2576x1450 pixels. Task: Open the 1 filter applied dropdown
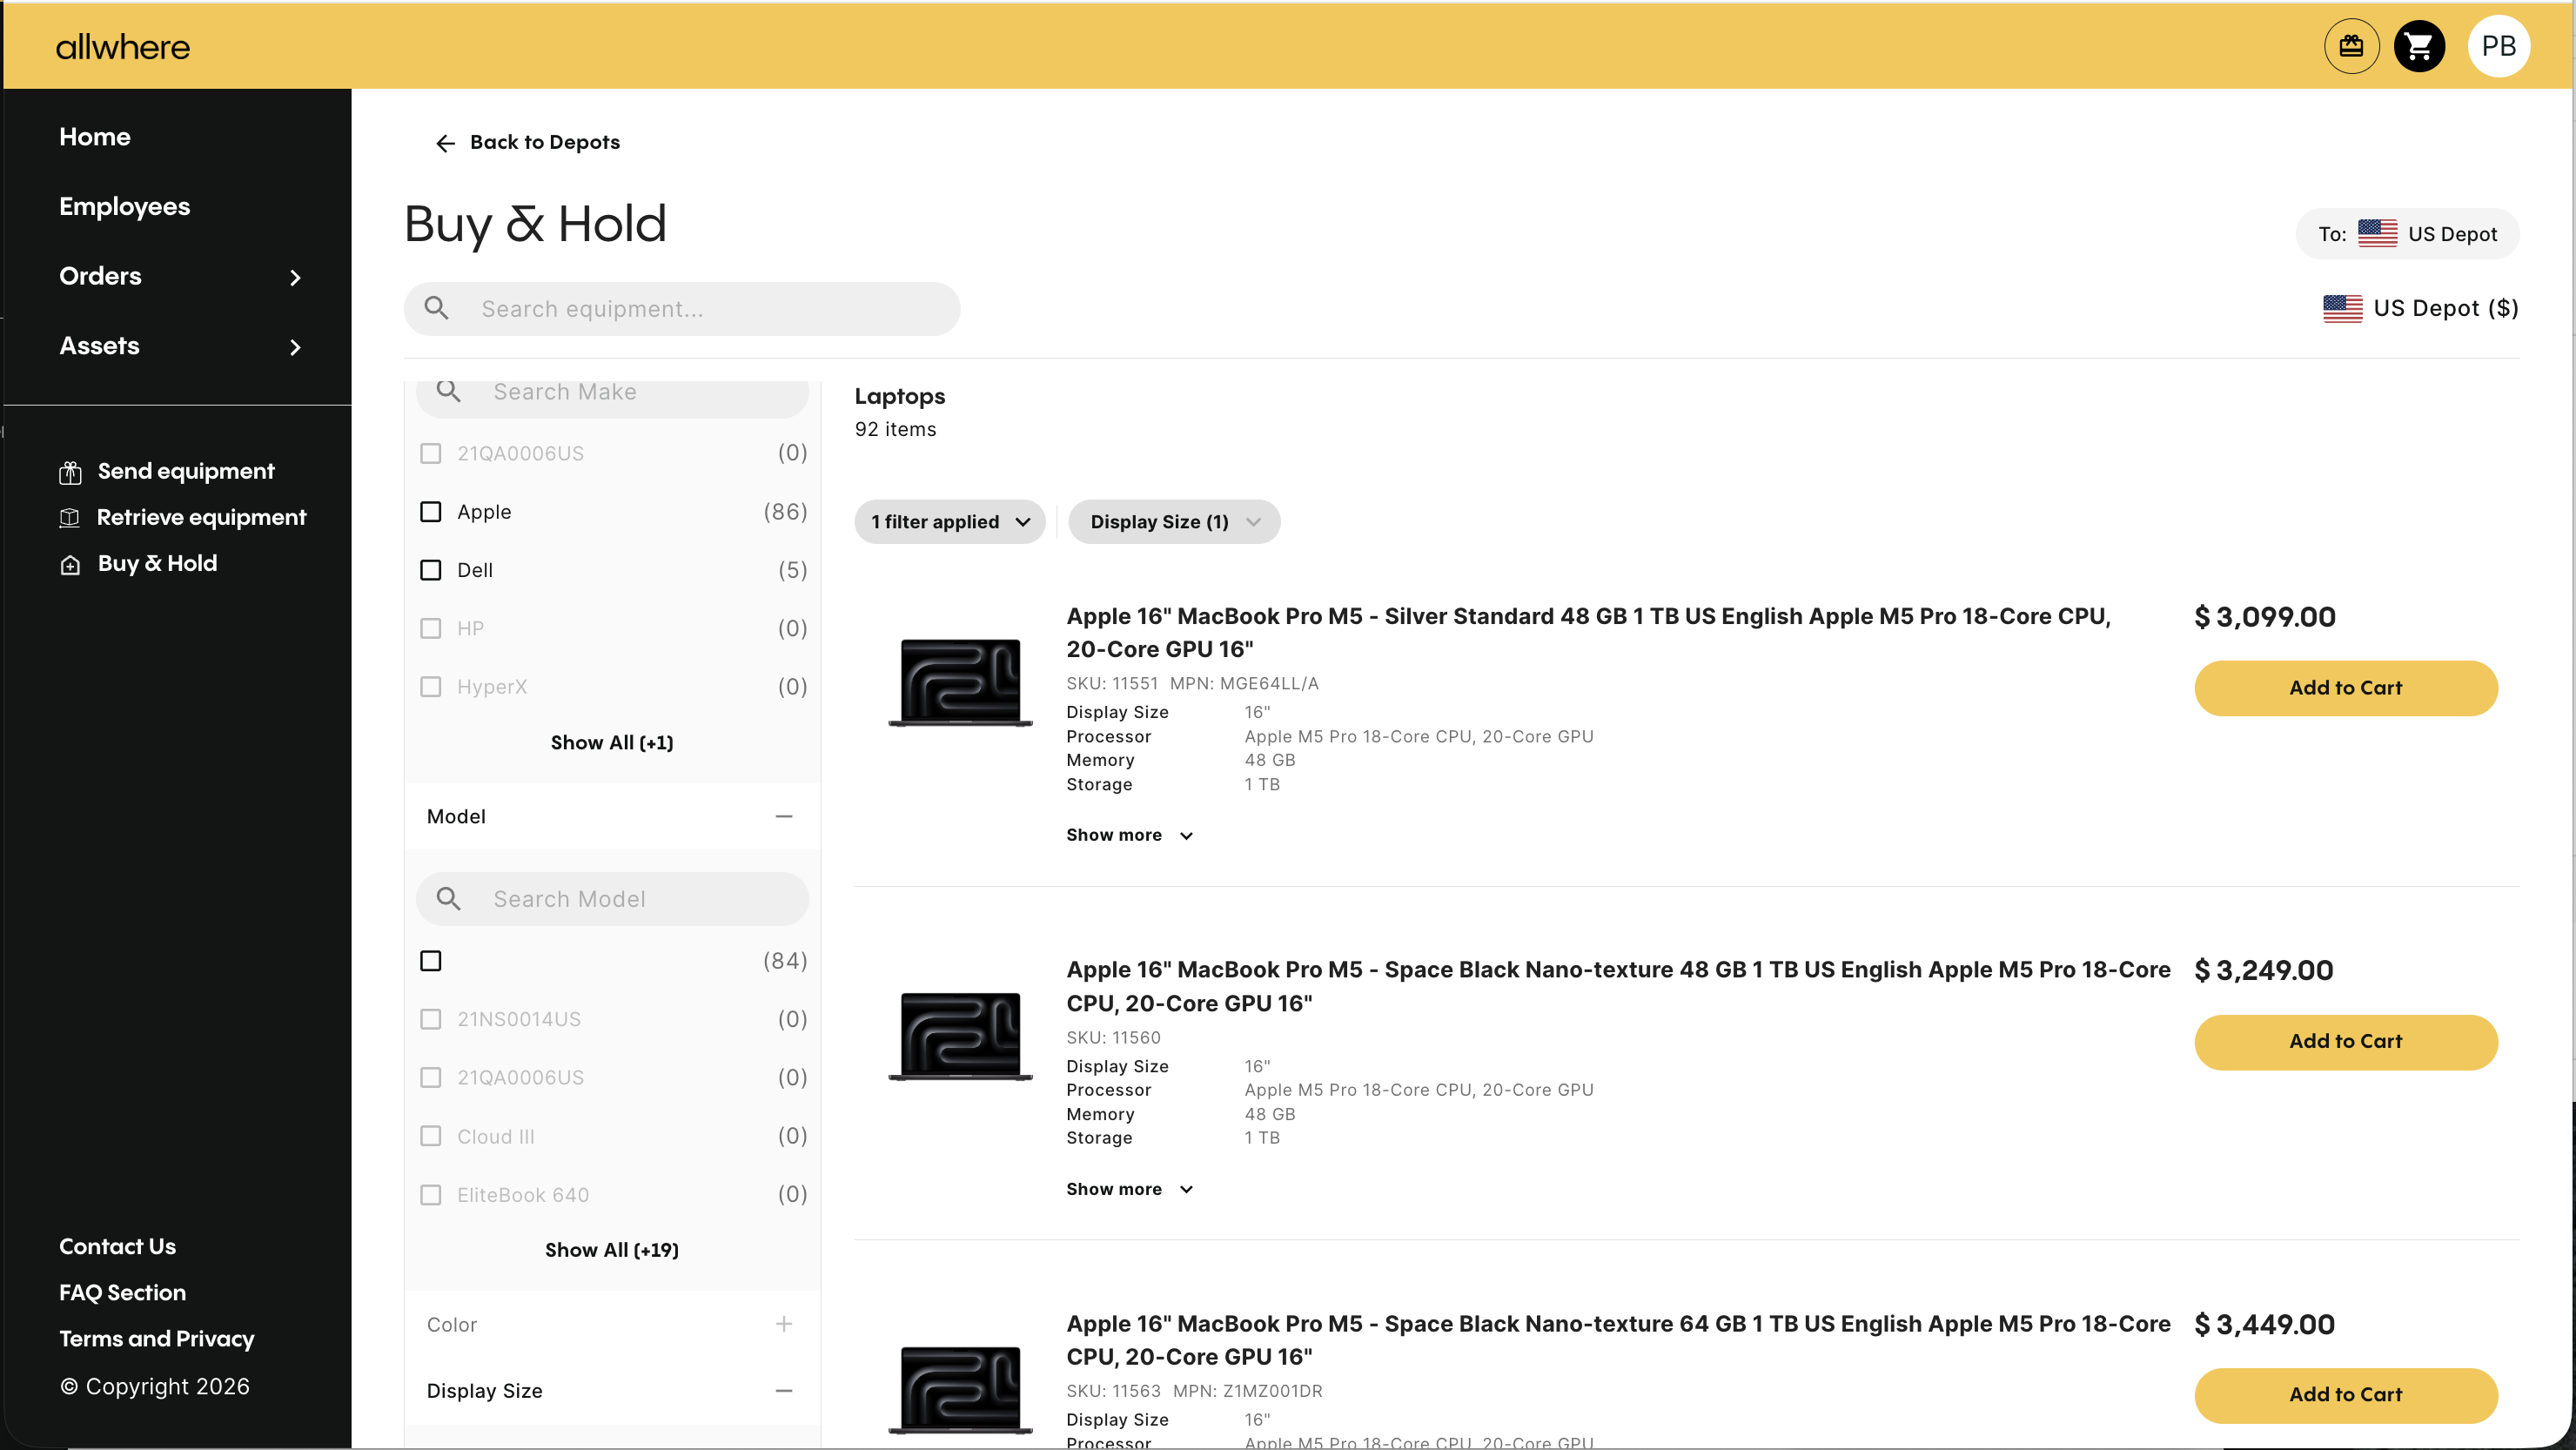tap(950, 522)
